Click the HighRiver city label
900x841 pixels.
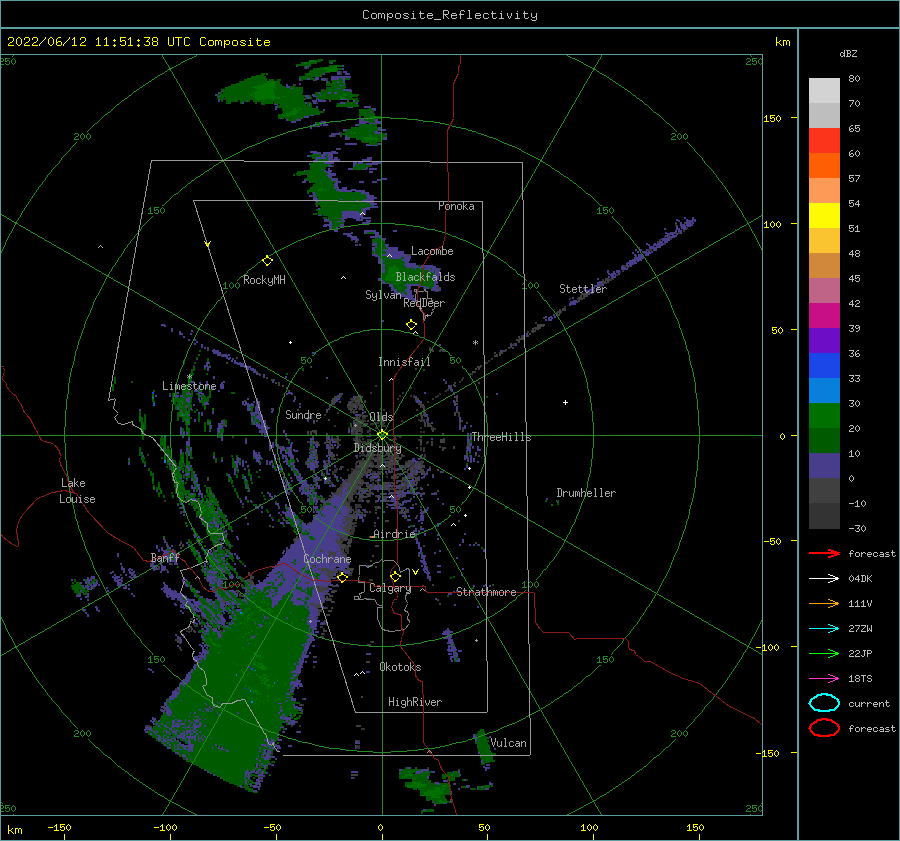415,702
